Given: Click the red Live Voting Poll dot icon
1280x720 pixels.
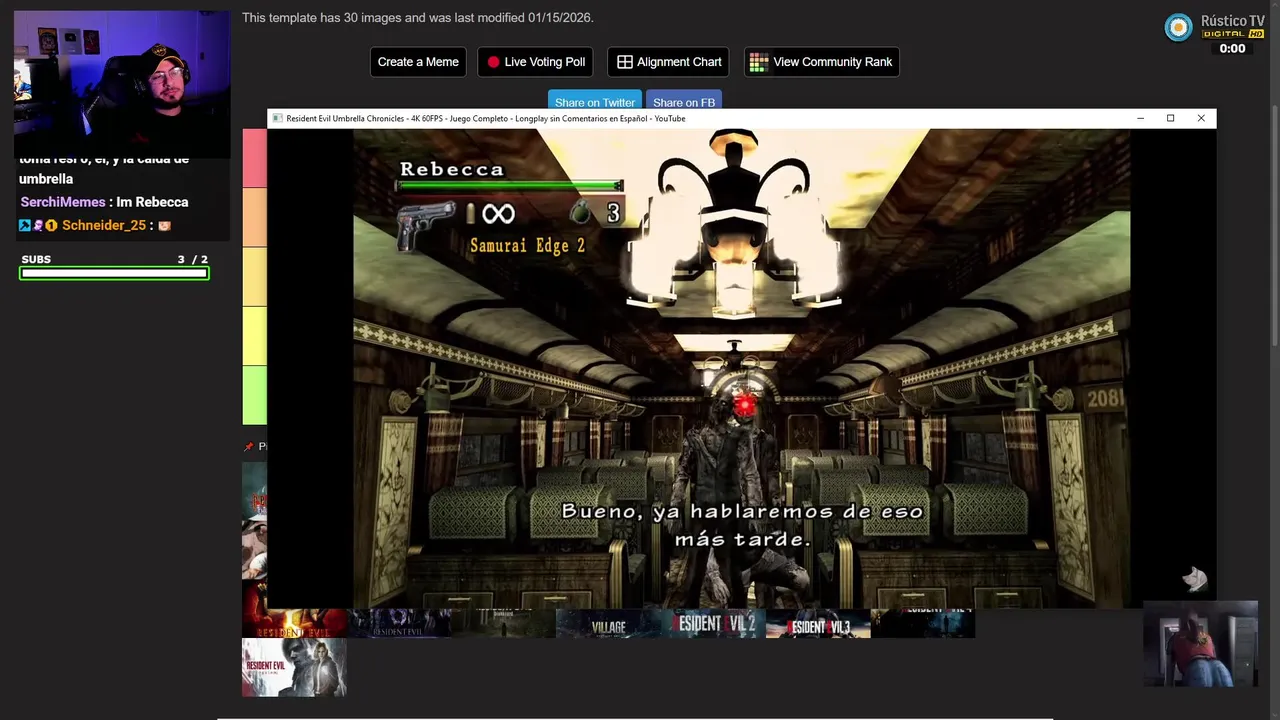Looking at the screenshot, I should [493, 62].
